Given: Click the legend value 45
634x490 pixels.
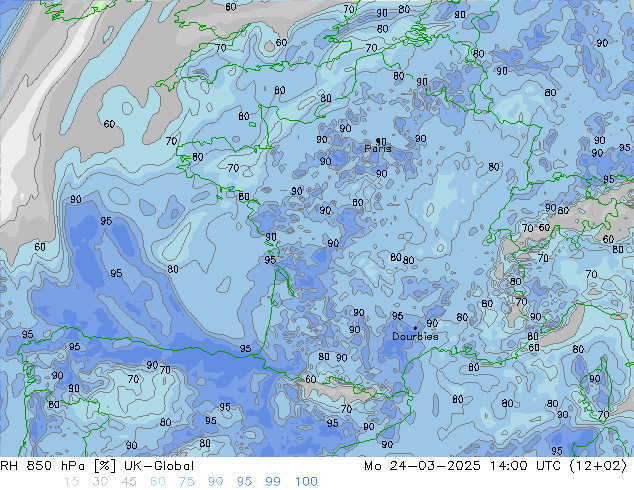Looking at the screenshot, I should pyautogui.click(x=129, y=482).
